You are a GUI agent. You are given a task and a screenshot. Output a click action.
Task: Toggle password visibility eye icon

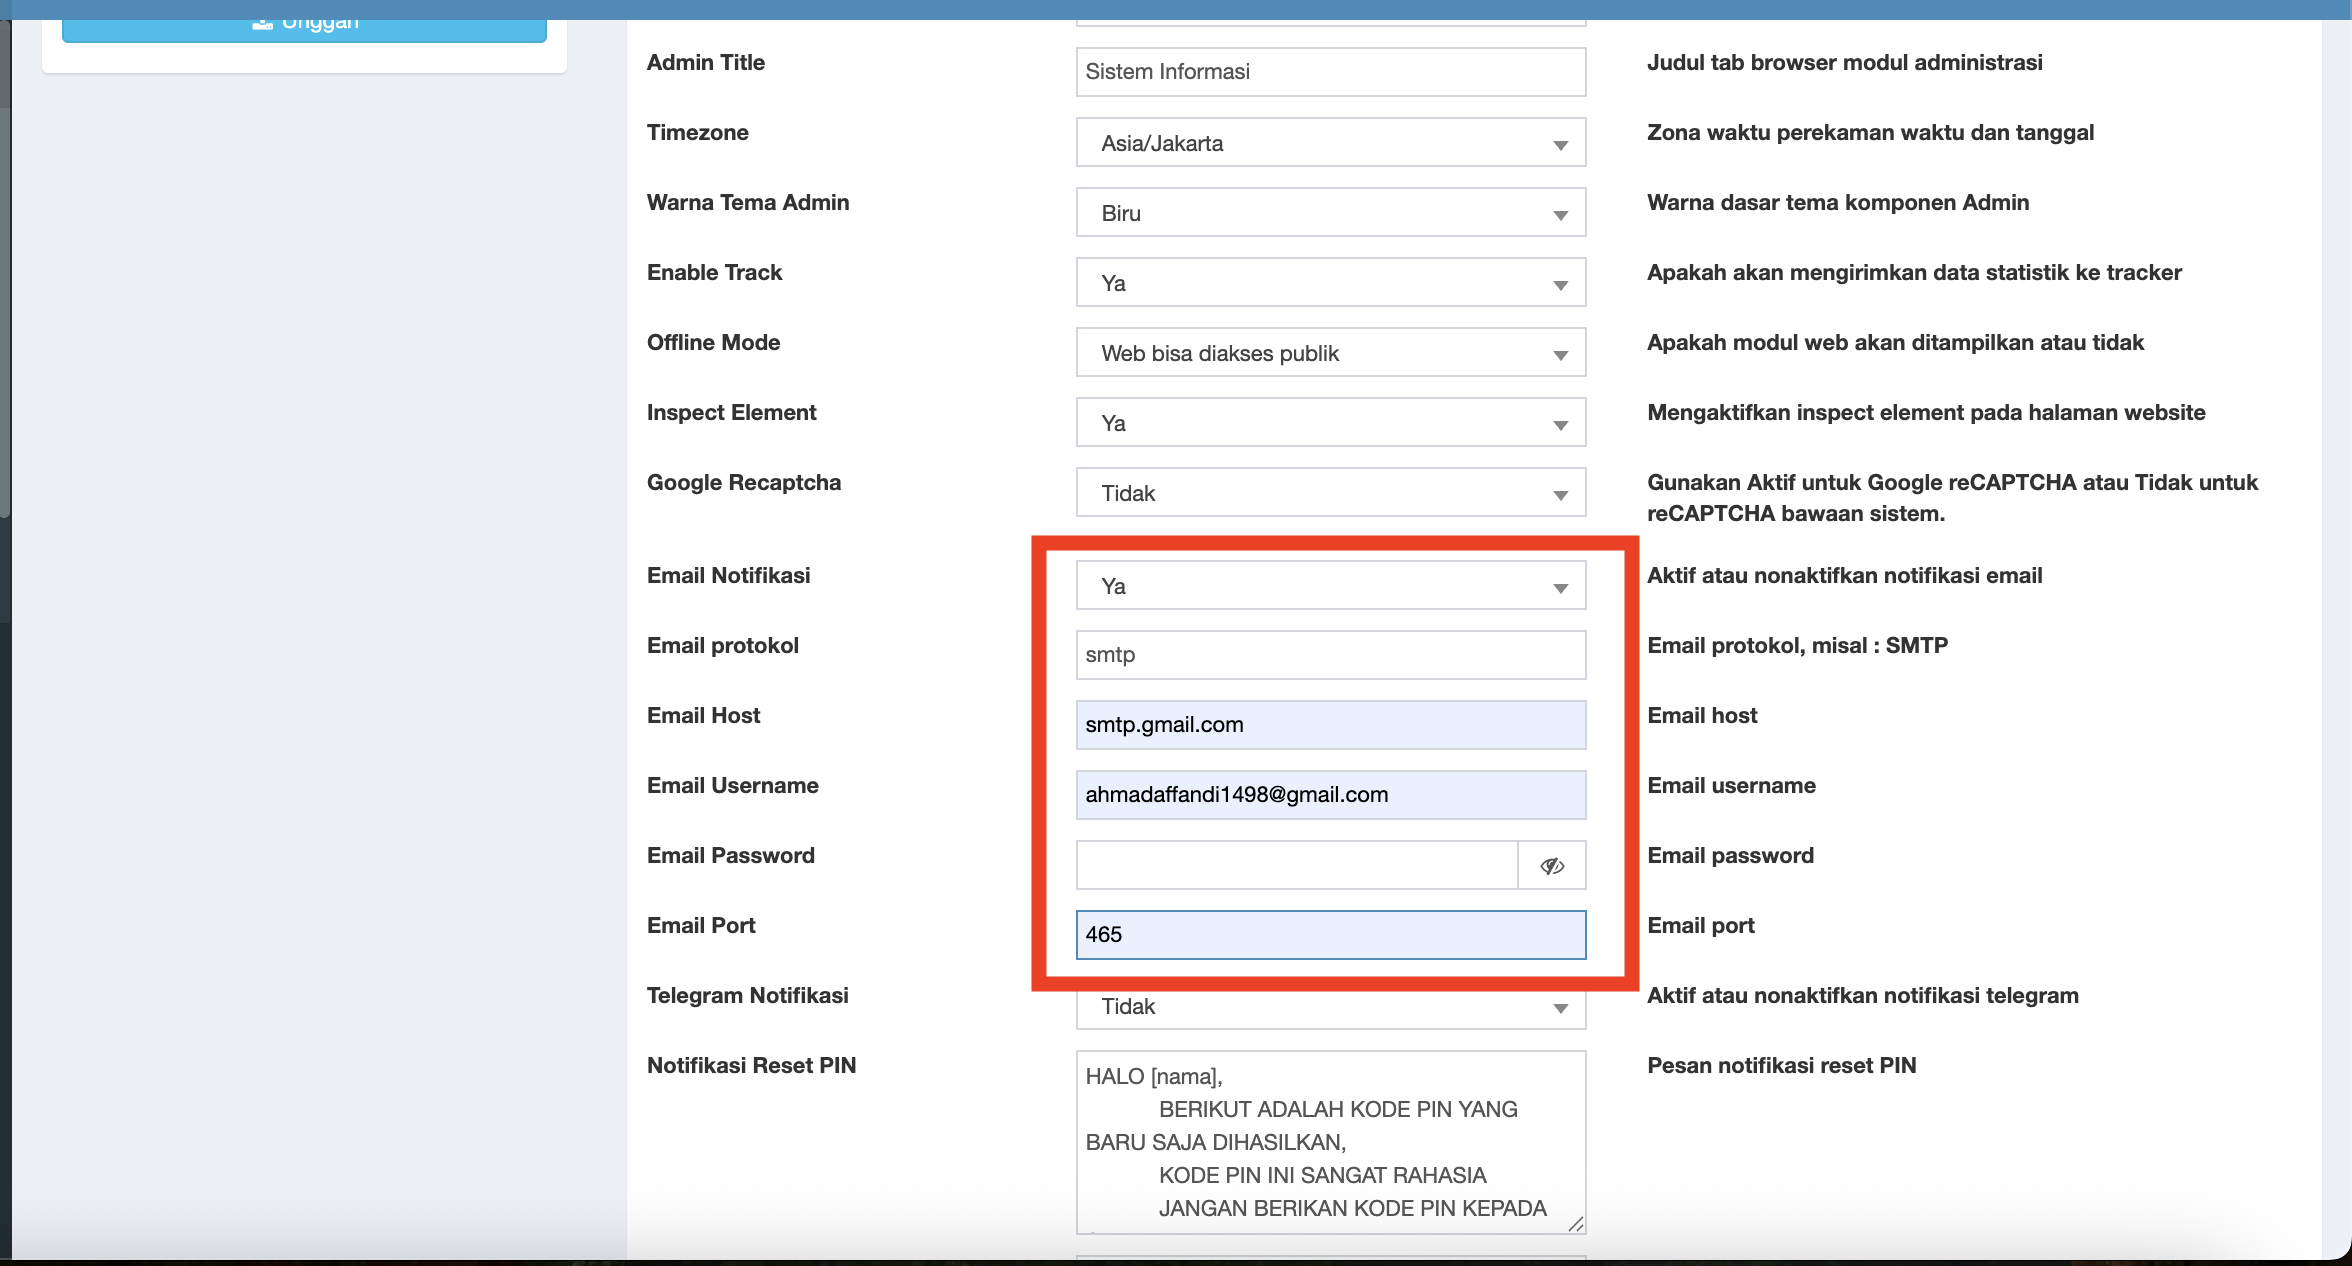click(x=1551, y=865)
